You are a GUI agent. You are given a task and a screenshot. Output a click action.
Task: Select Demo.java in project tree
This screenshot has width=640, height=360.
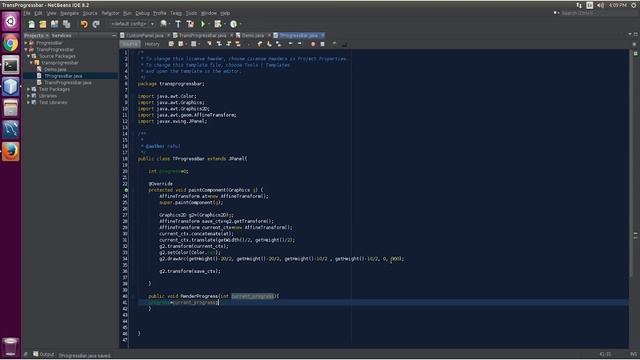pyautogui.click(x=55, y=69)
